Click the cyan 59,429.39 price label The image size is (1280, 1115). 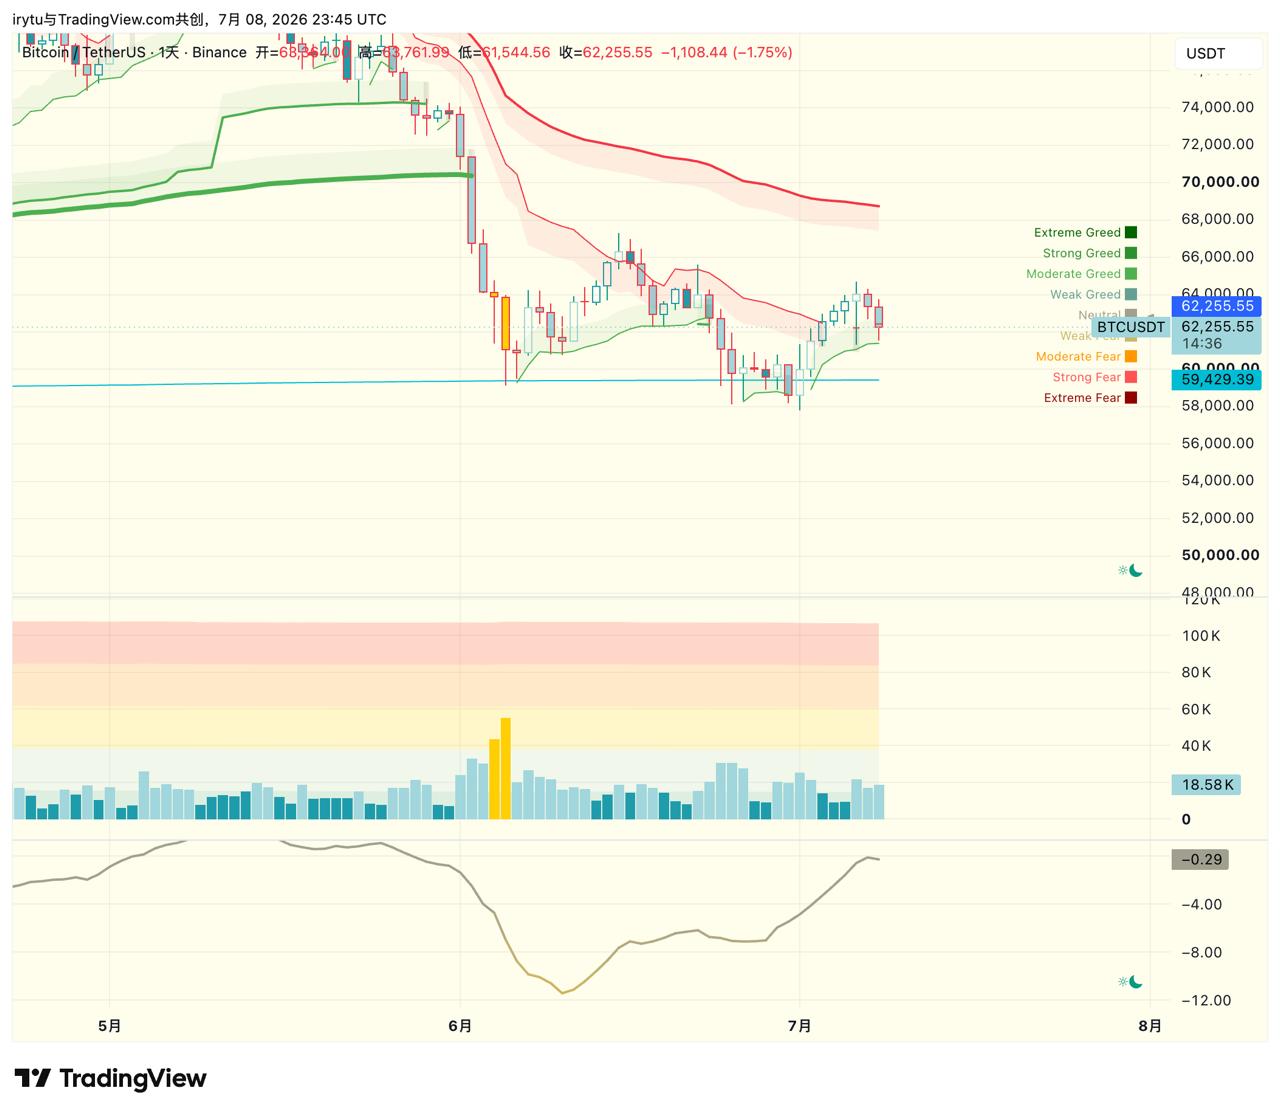click(x=1216, y=380)
